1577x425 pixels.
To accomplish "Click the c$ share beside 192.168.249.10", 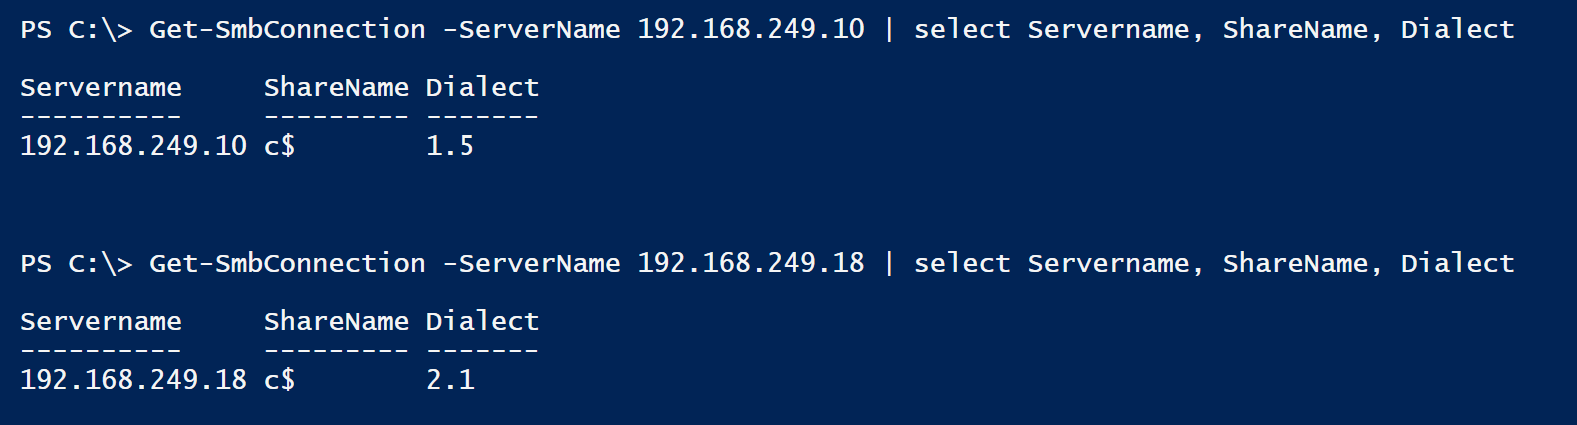I will point(279,146).
